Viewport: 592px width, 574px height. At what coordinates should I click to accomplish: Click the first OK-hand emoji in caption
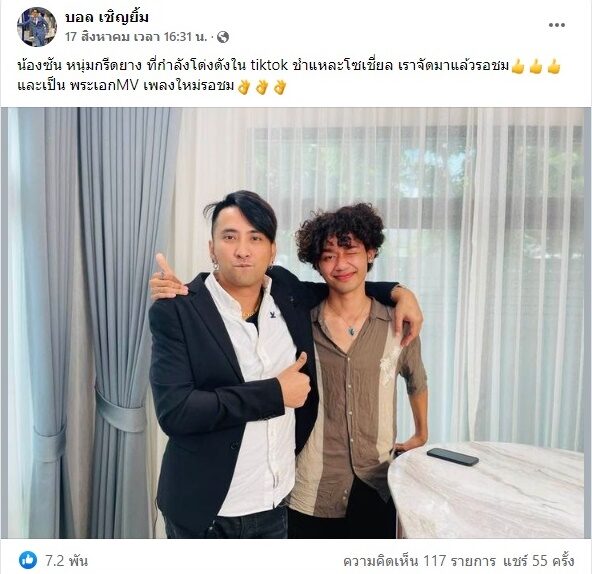(x=244, y=87)
